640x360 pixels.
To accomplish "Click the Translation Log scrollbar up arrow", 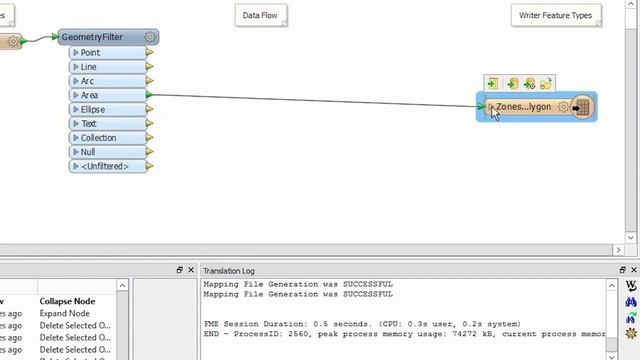I will [x=611, y=286].
